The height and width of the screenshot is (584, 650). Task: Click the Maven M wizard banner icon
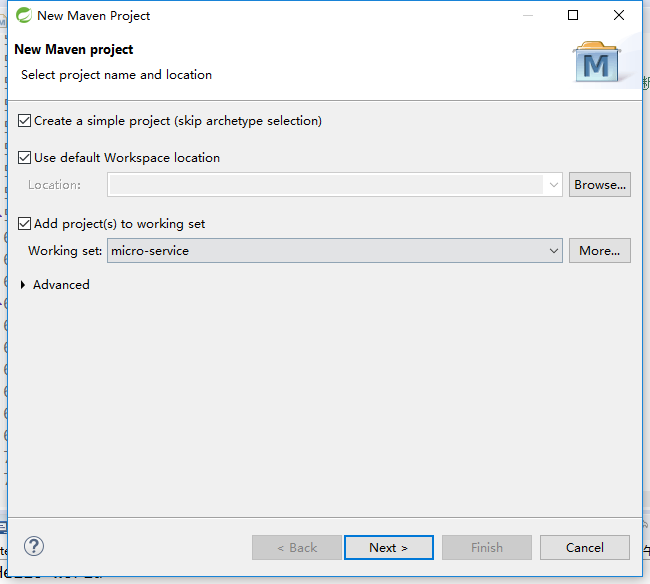pos(597,63)
